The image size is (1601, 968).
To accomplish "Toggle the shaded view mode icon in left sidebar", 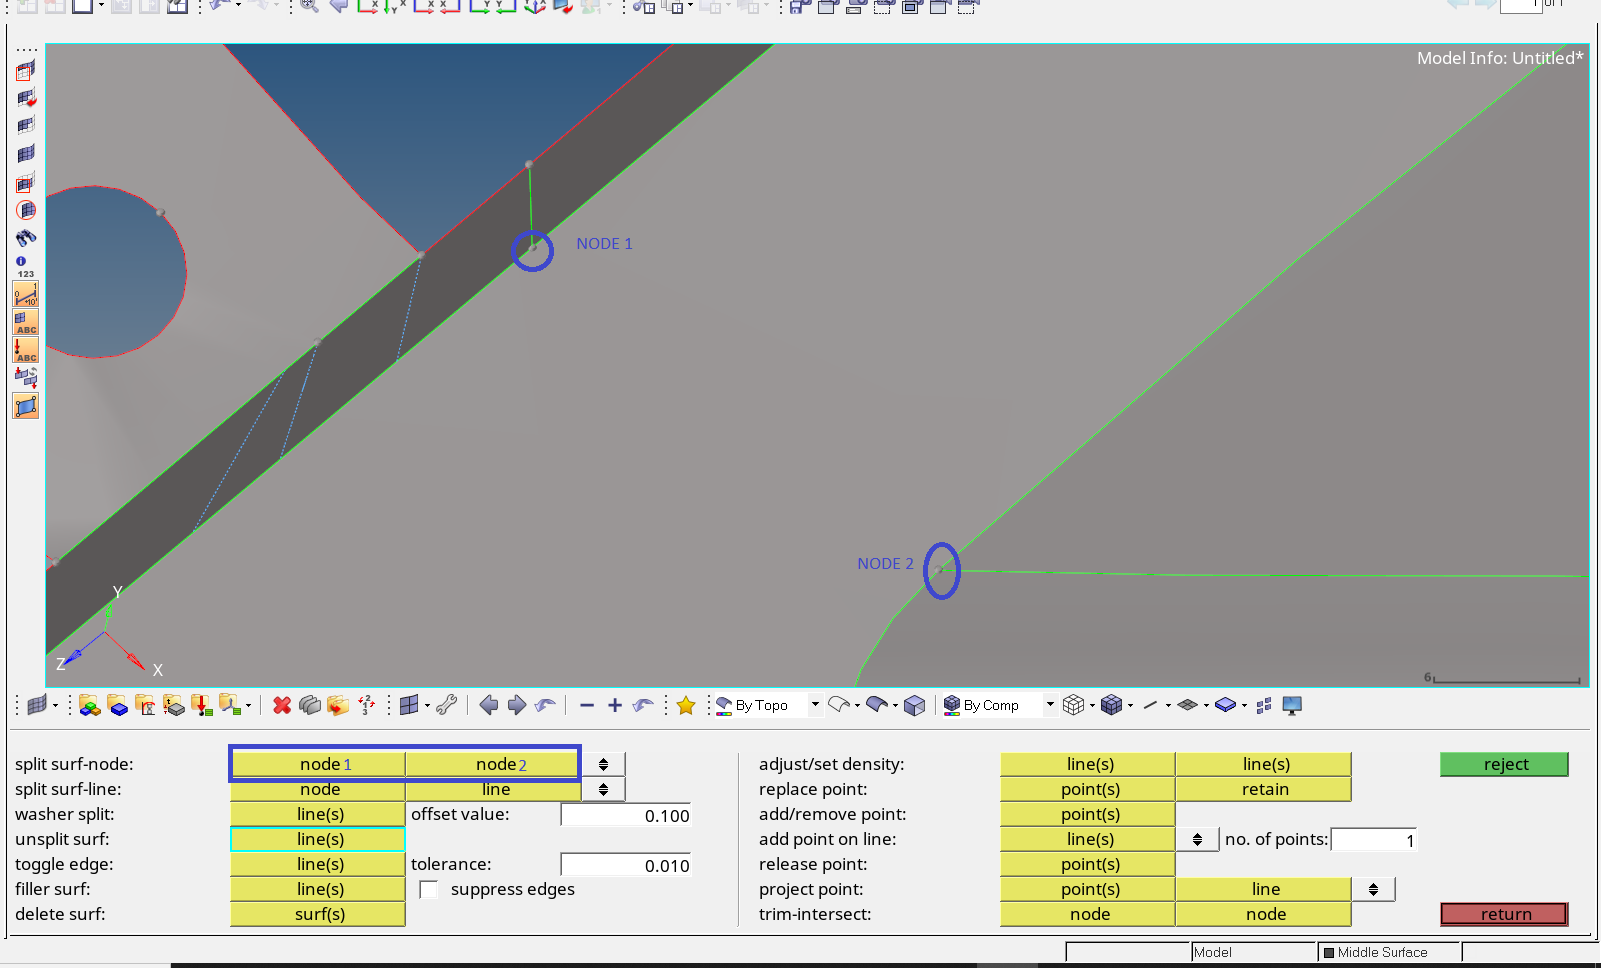I will [x=25, y=152].
